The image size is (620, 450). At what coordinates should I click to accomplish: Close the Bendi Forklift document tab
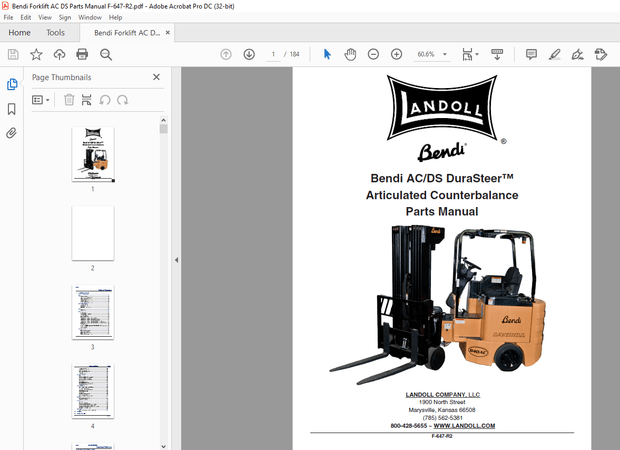click(x=168, y=32)
